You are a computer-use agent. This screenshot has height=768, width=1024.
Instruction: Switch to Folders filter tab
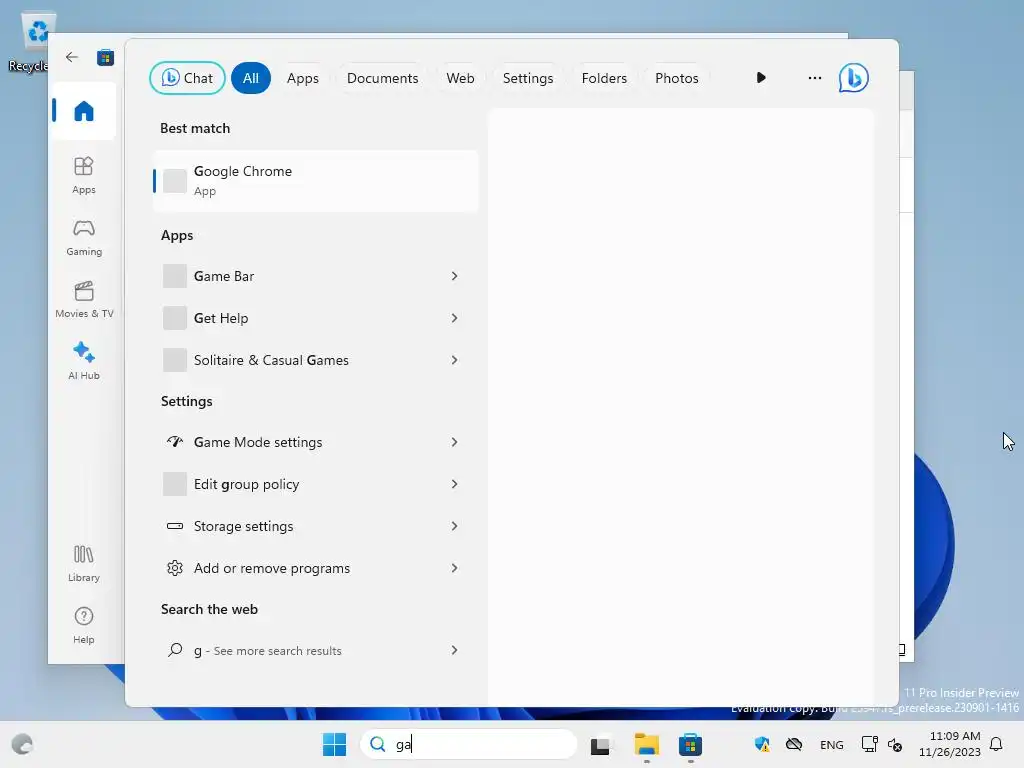tap(604, 78)
